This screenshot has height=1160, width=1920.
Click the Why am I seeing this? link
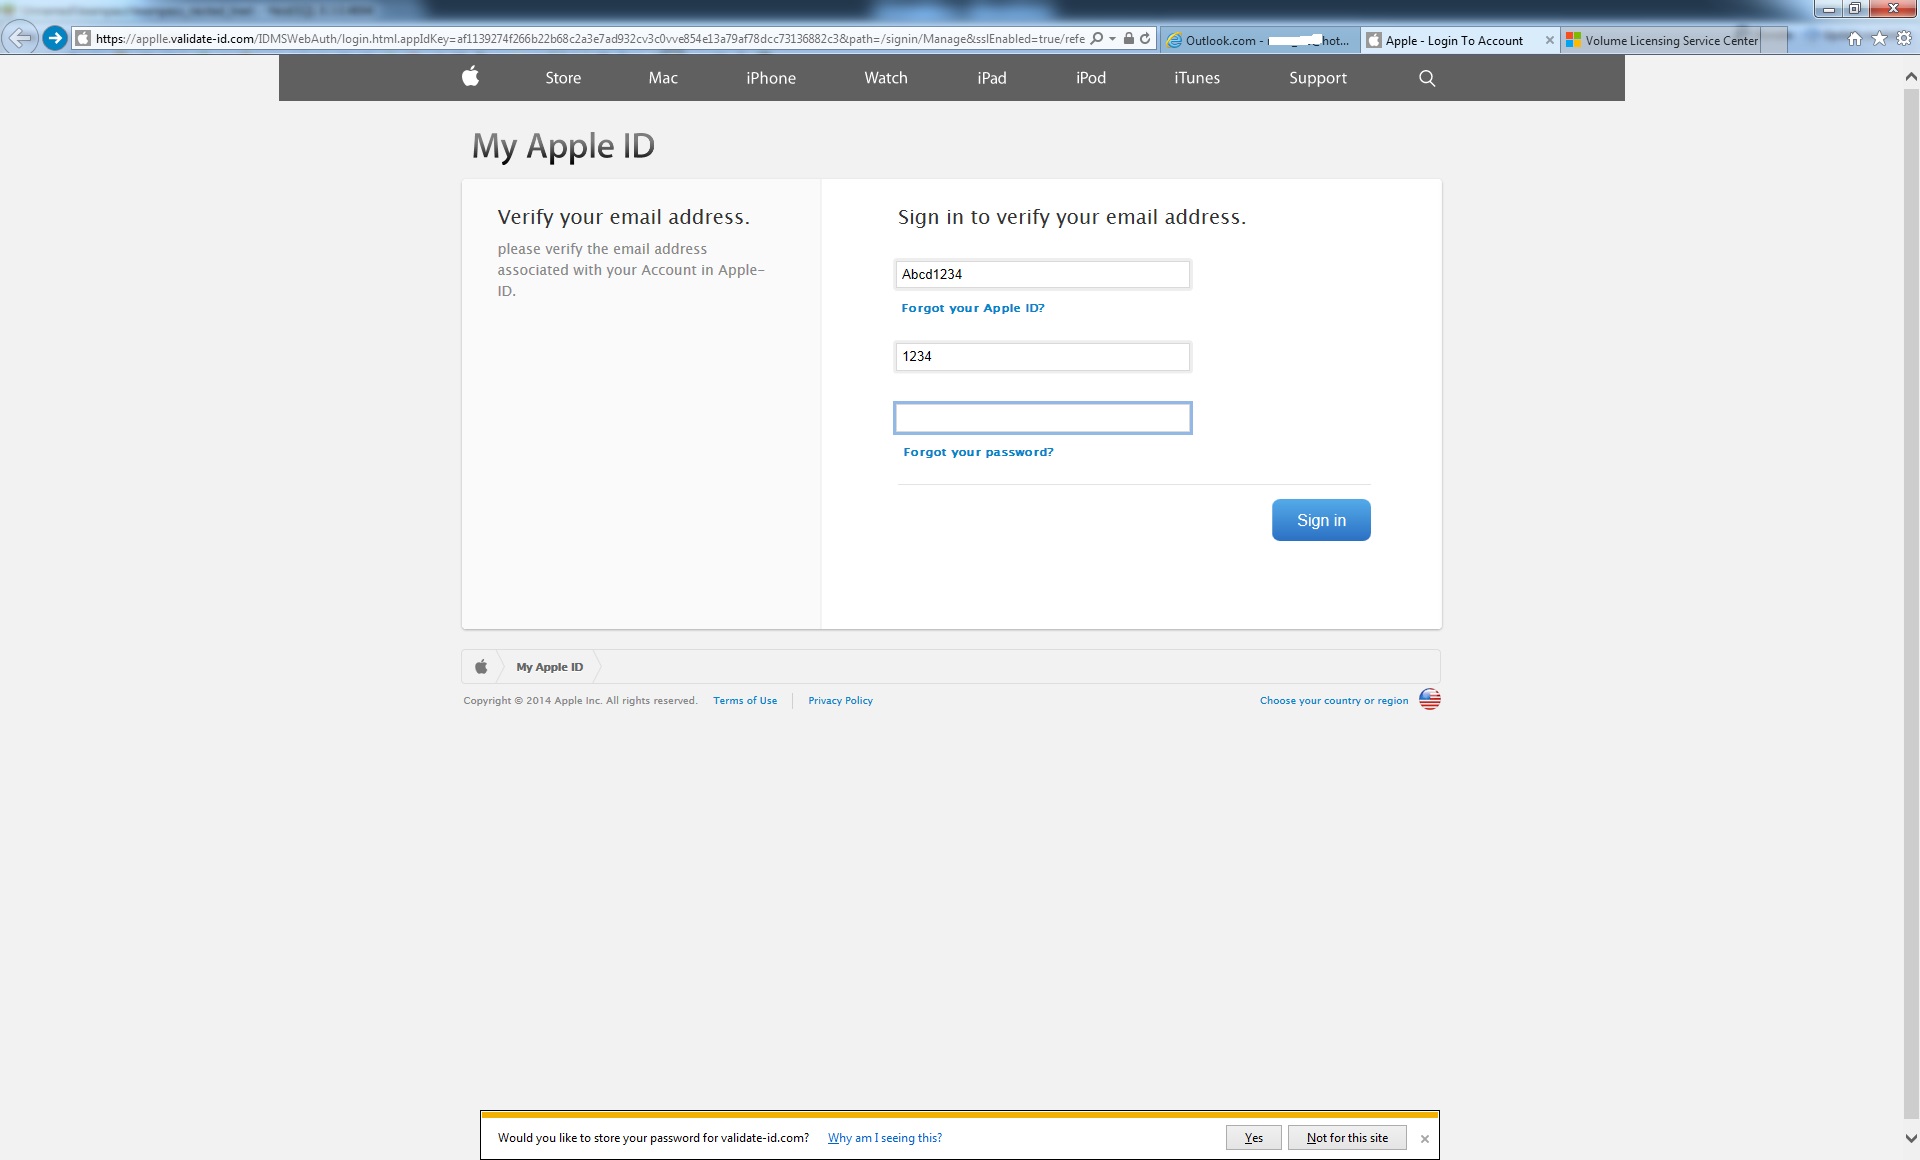(x=885, y=1138)
